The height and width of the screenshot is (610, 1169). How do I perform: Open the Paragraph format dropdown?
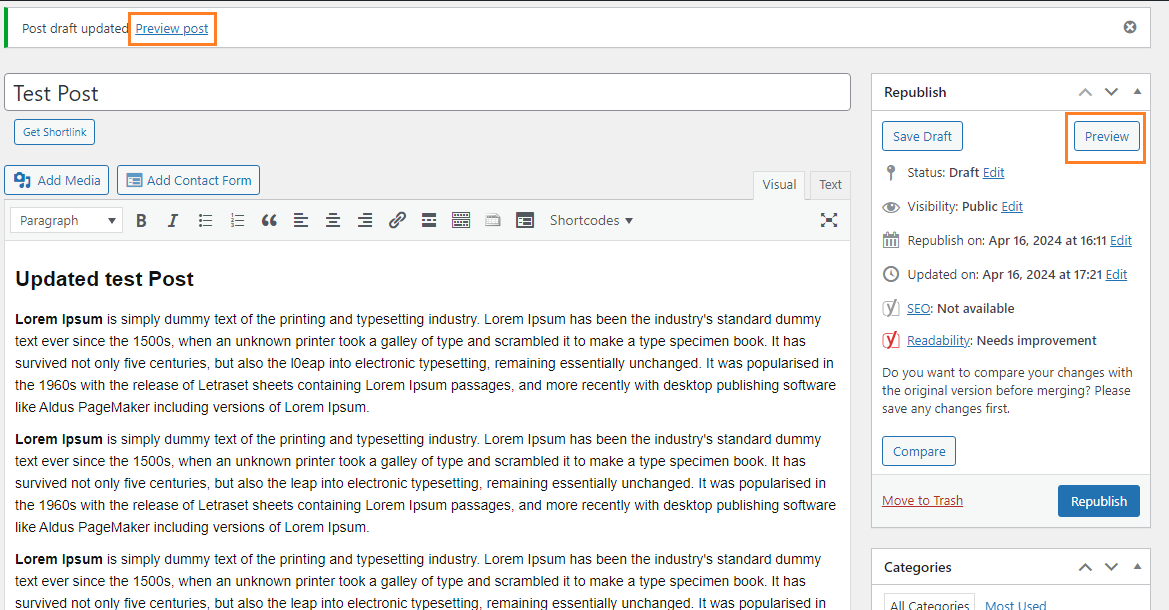67,221
